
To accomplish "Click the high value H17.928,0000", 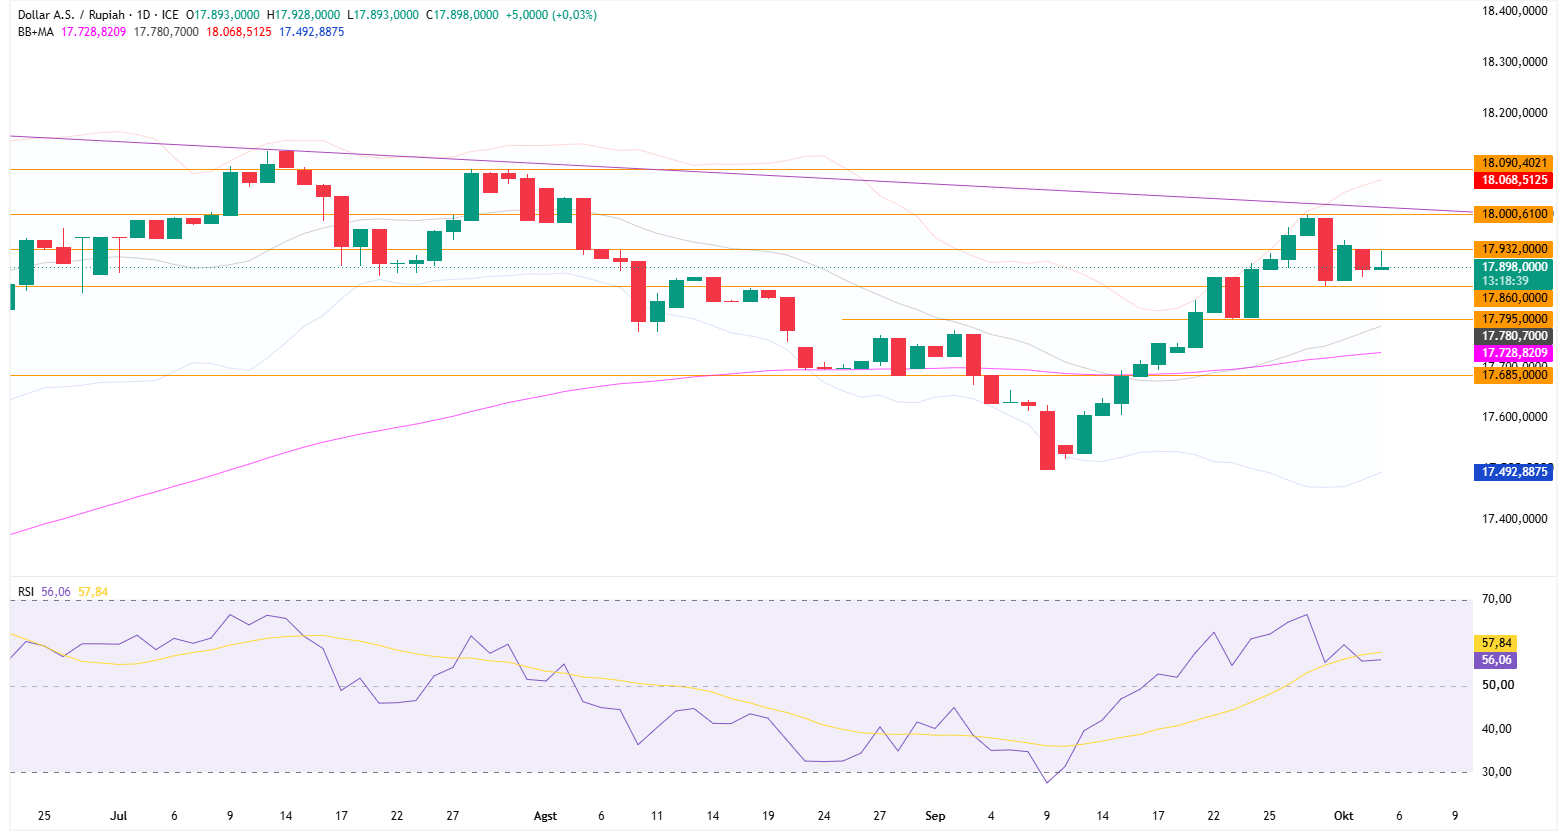I will coord(303,15).
